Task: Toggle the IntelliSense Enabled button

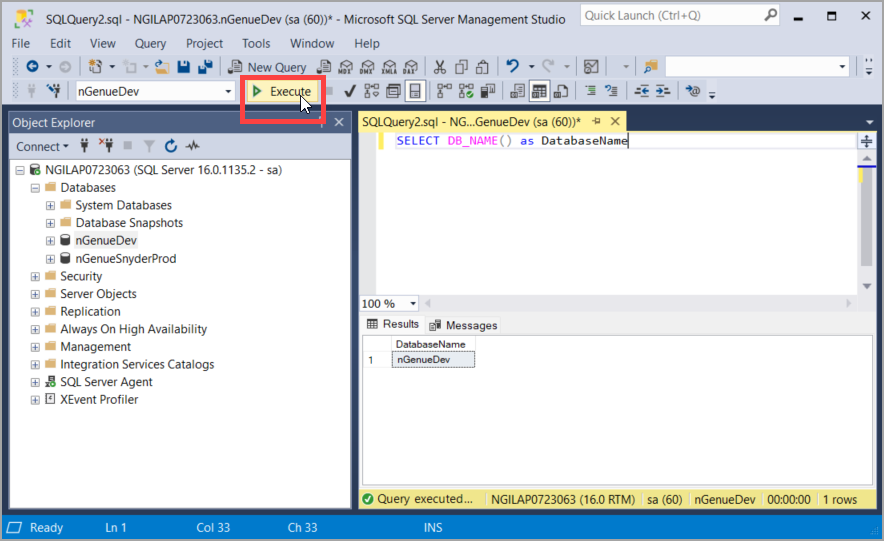Action: pos(415,91)
